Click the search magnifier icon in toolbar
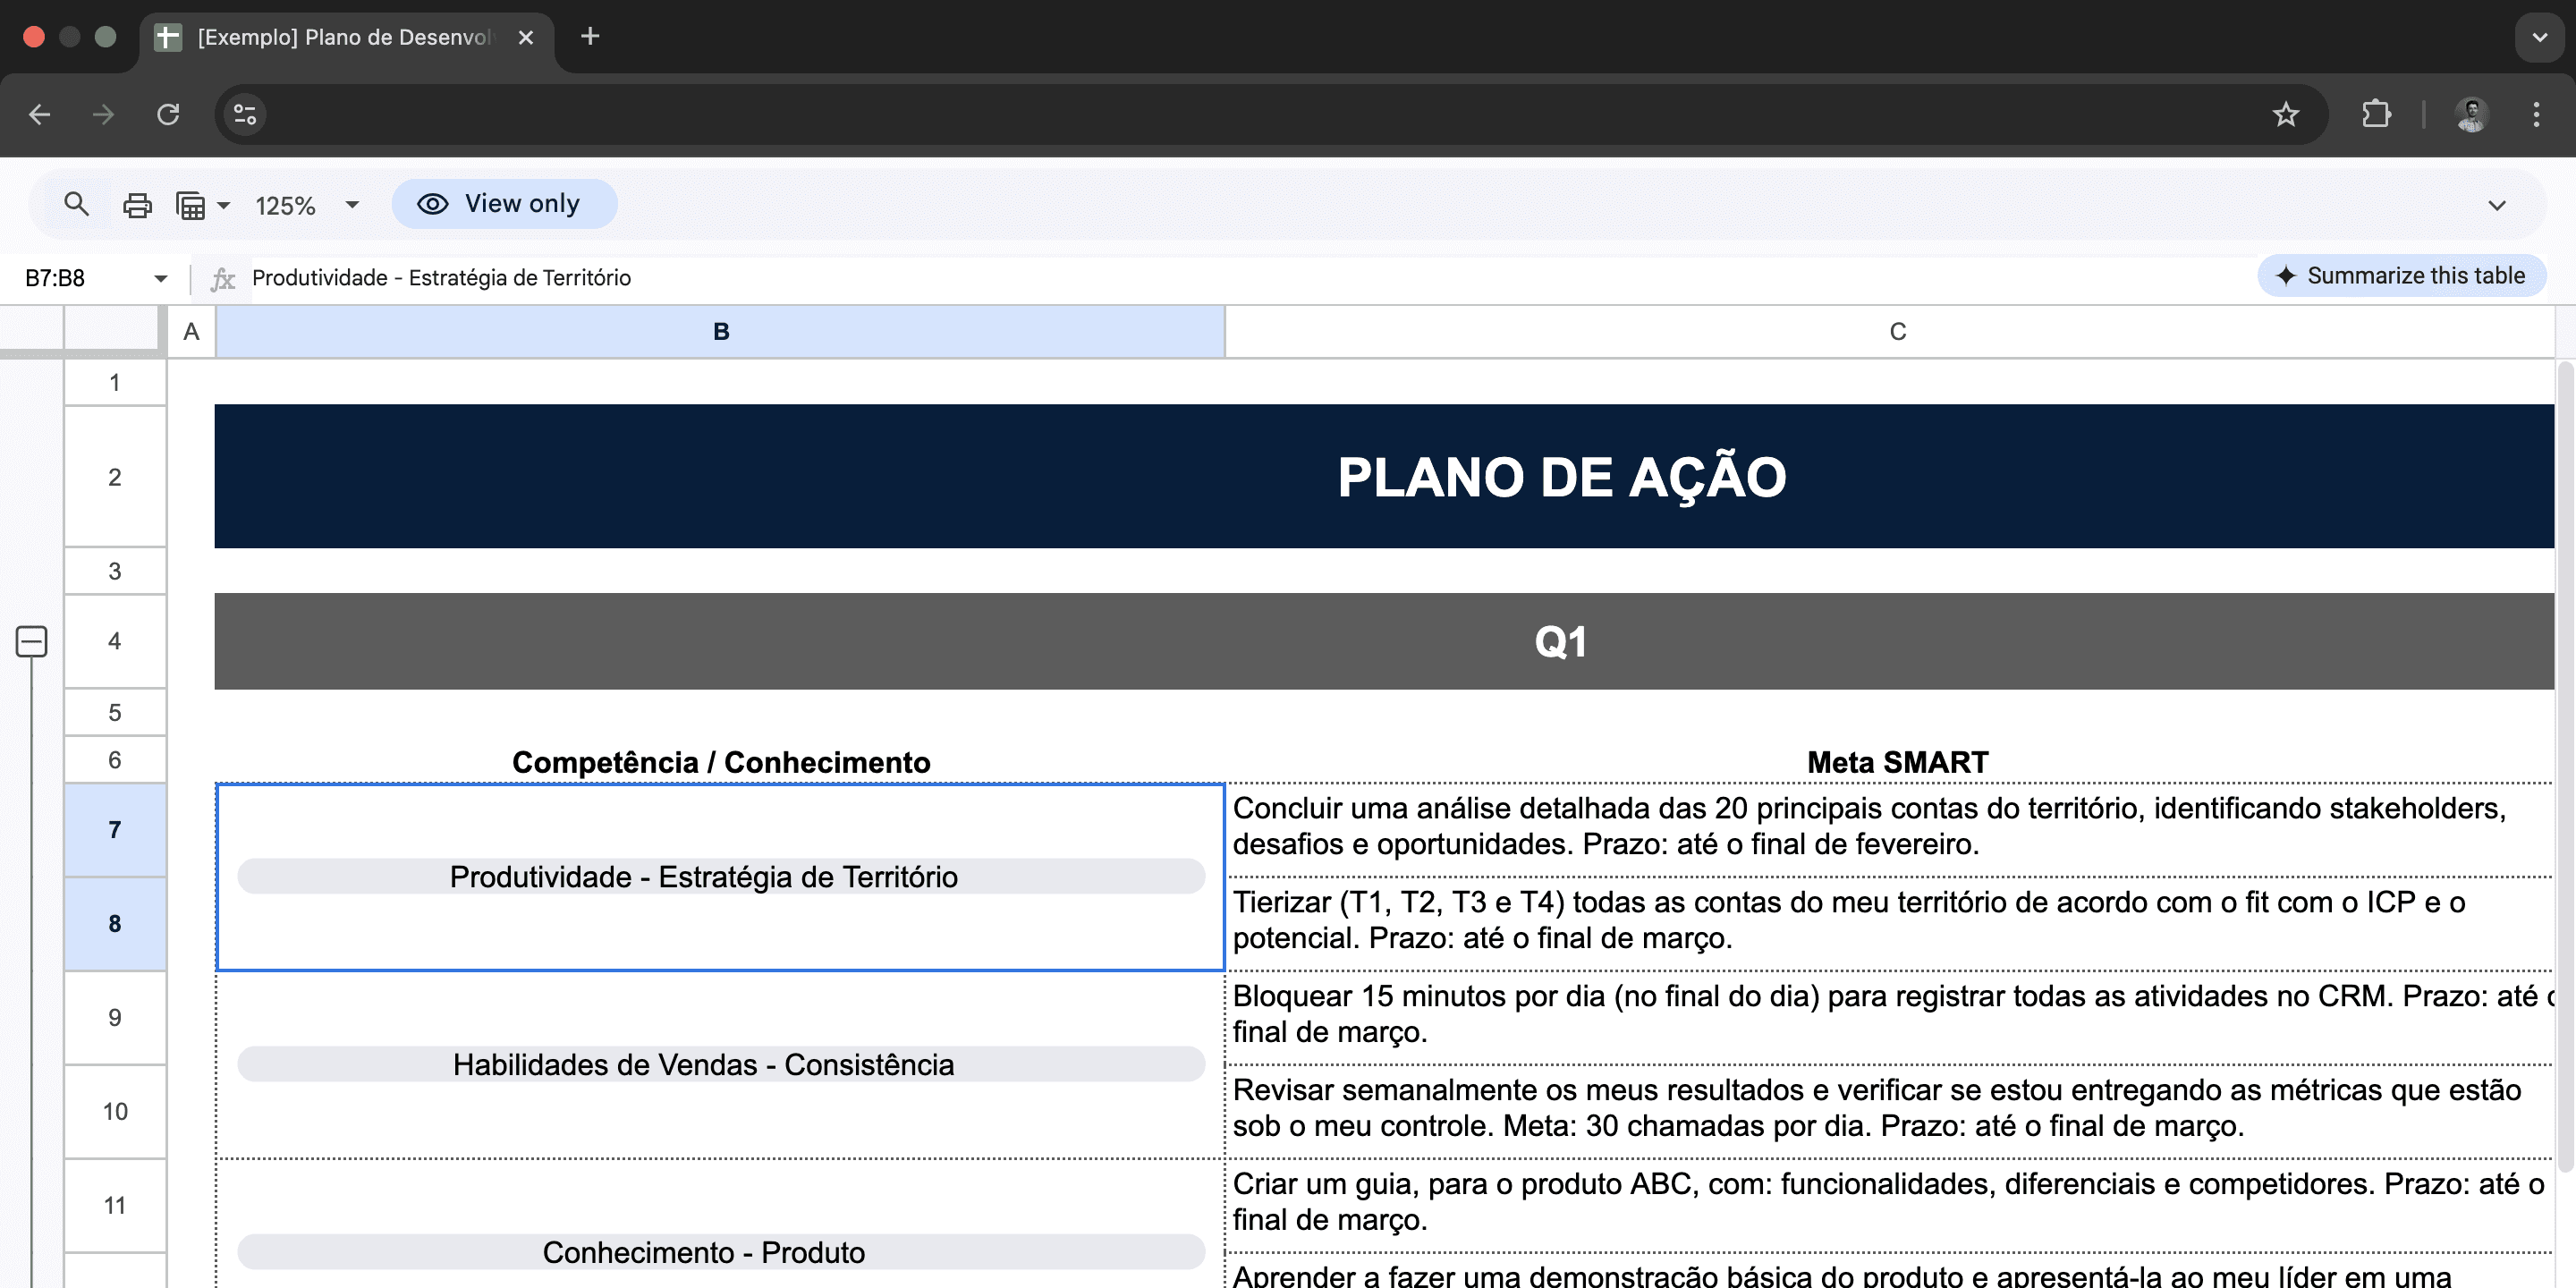Viewport: 2576px width, 1288px height. coord(76,204)
